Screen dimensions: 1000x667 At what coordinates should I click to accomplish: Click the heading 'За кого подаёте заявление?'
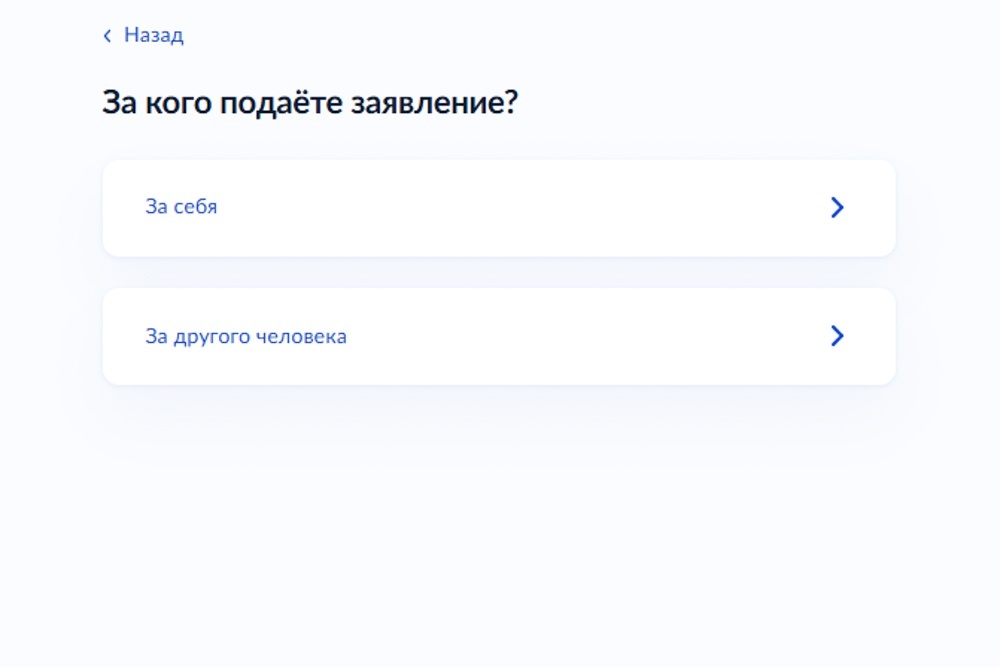click(x=310, y=100)
